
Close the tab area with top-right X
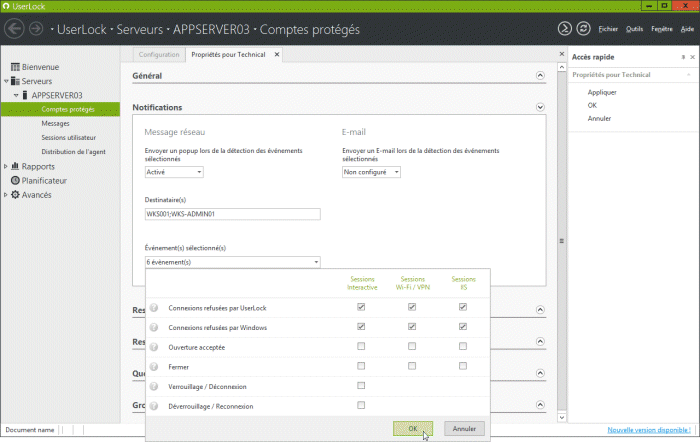pyautogui.click(x=562, y=54)
